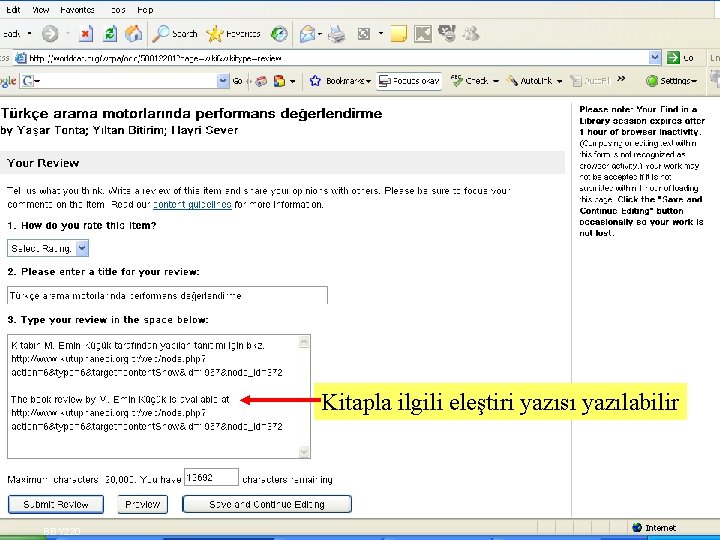Screen dimensions: 720x540
Task: Click the Internet zone status bar icon
Action: coord(637,528)
